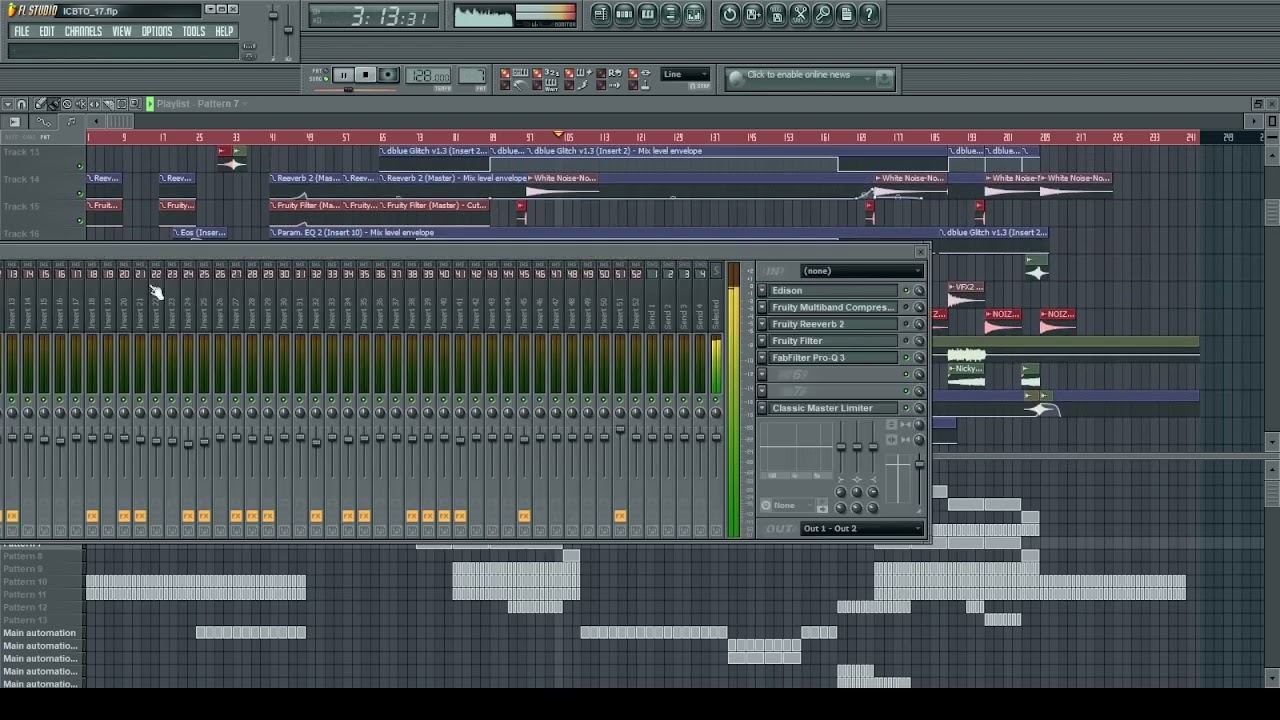This screenshot has height=720, width=1280.
Task: Open the Fruity Filter slot dropdown arrow
Action: (x=762, y=341)
